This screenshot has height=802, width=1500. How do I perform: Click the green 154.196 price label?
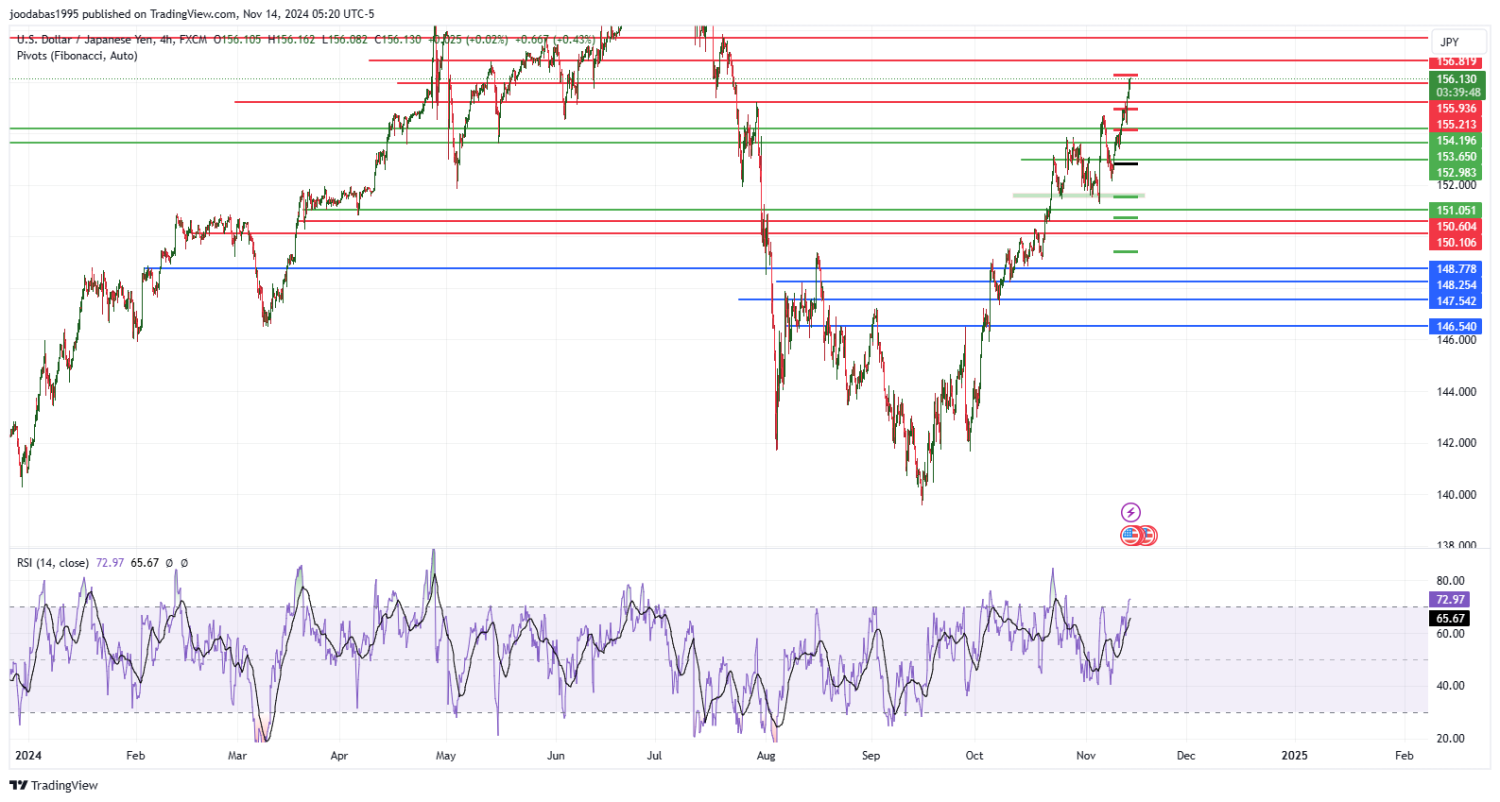[x=1457, y=141]
